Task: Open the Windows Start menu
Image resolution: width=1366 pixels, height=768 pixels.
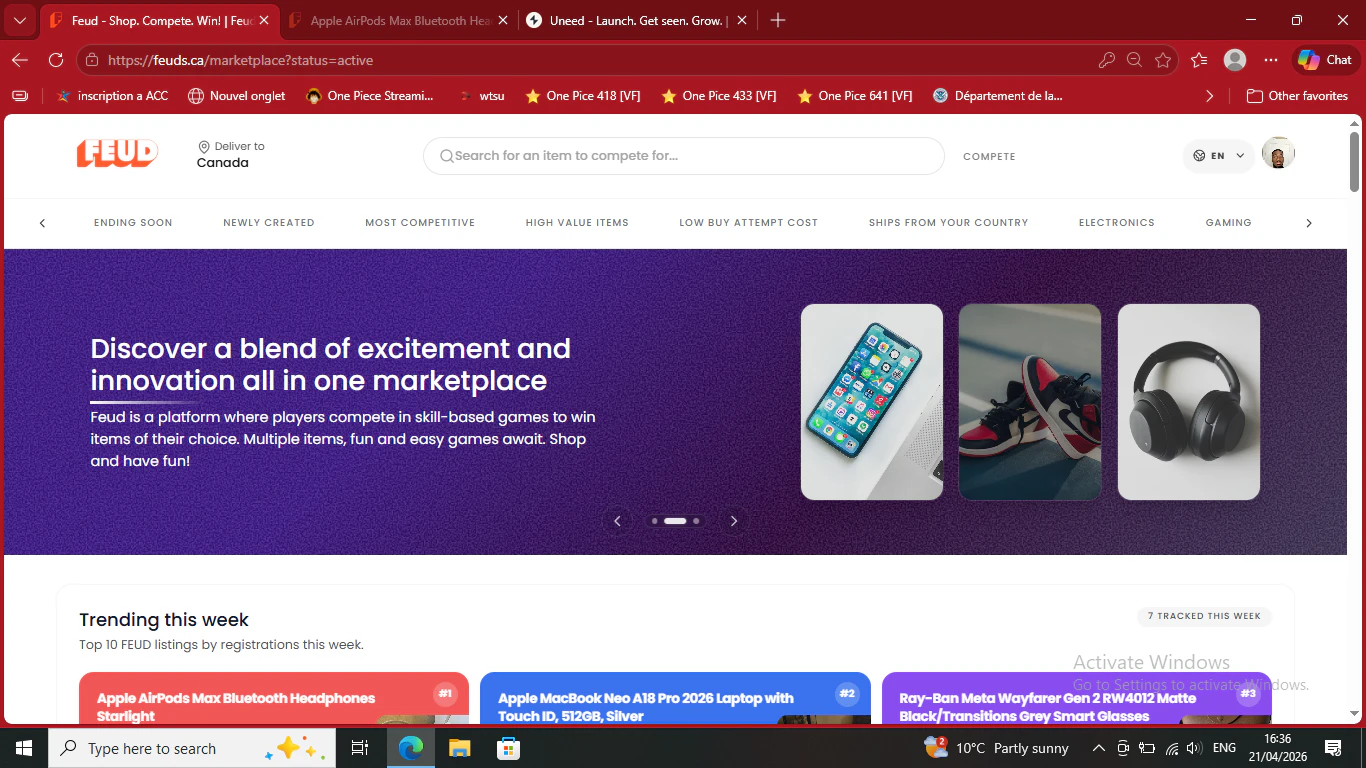Action: click(23, 748)
